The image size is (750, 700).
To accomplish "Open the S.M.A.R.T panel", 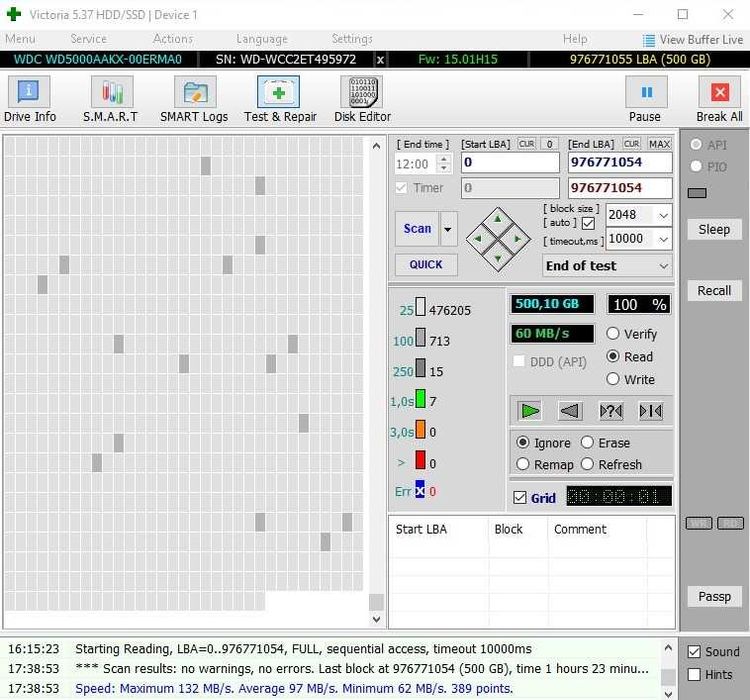I will 111,100.
